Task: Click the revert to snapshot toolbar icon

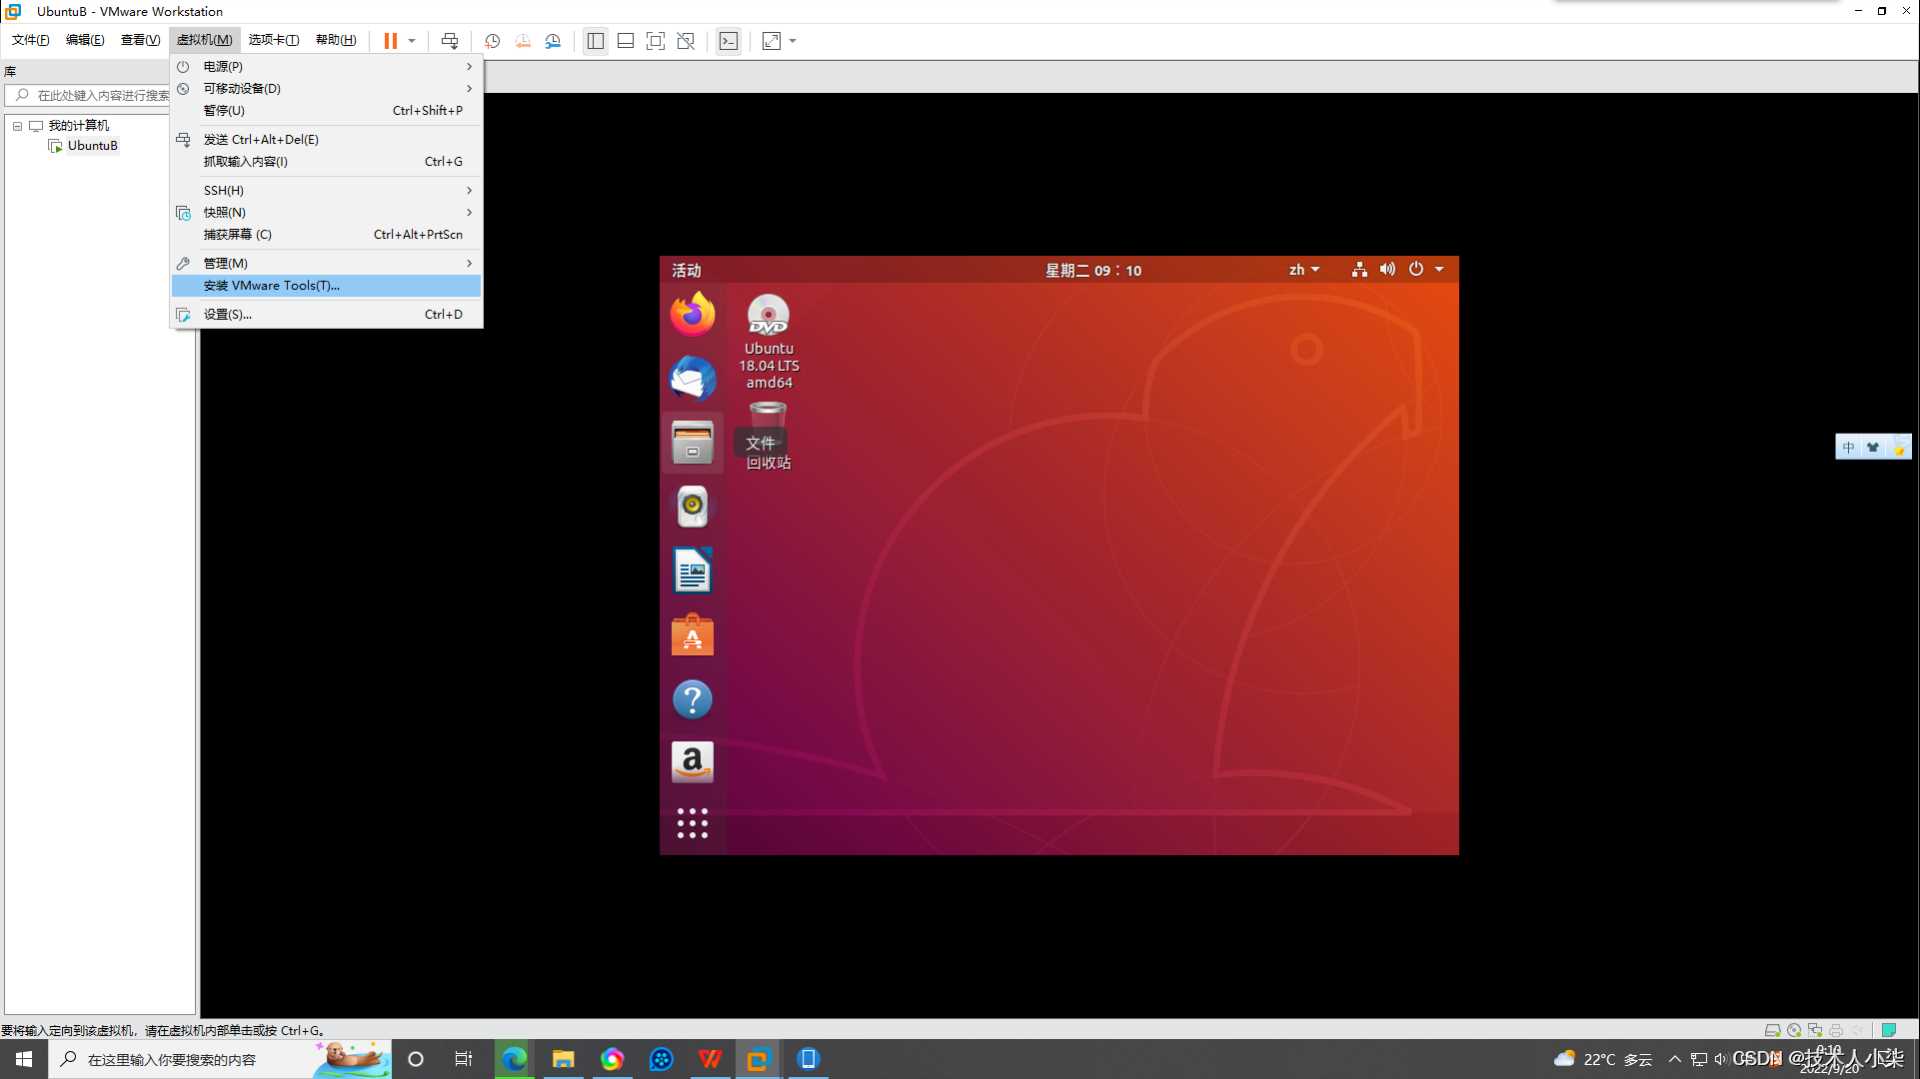Action: [523, 41]
